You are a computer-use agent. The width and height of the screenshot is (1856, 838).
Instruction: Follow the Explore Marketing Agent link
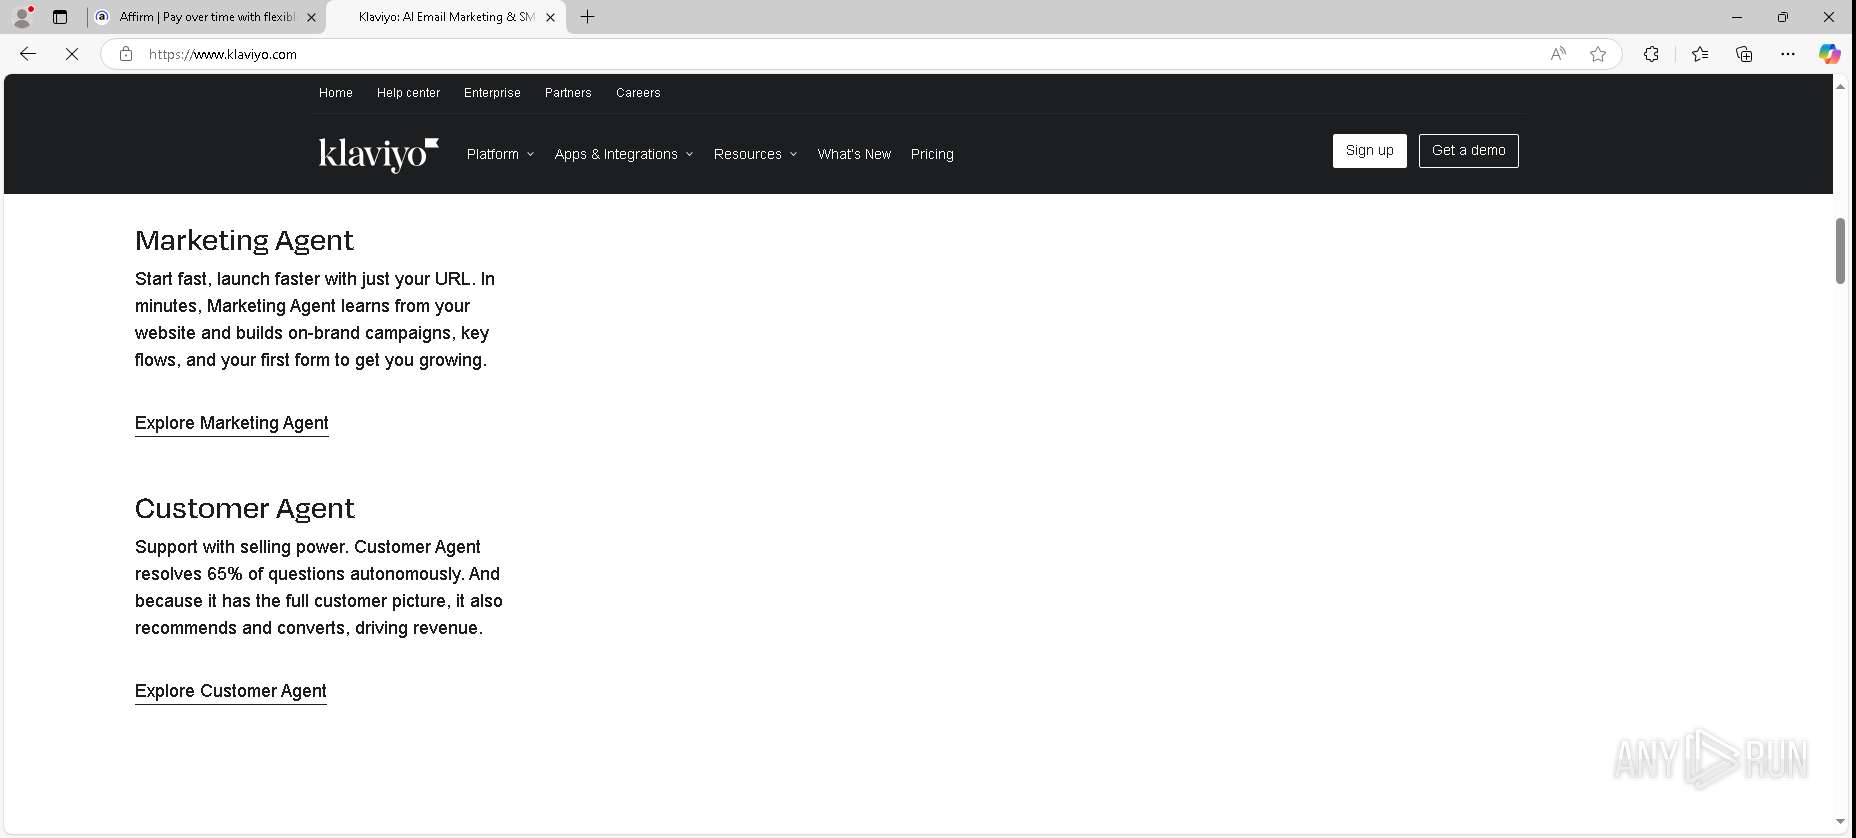point(232,423)
